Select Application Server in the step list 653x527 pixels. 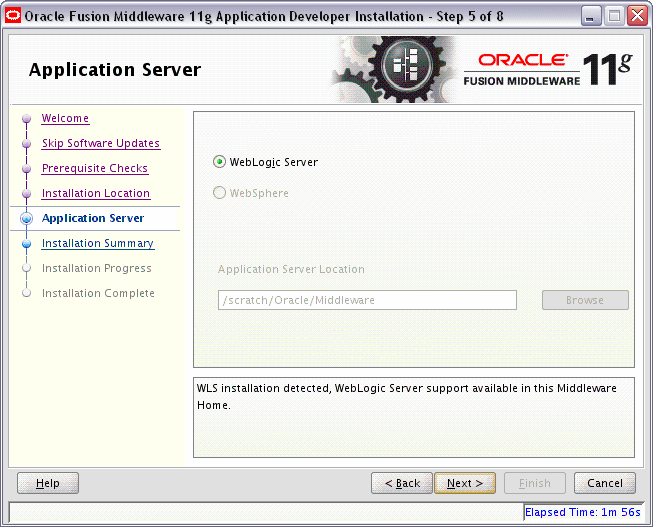click(x=93, y=218)
